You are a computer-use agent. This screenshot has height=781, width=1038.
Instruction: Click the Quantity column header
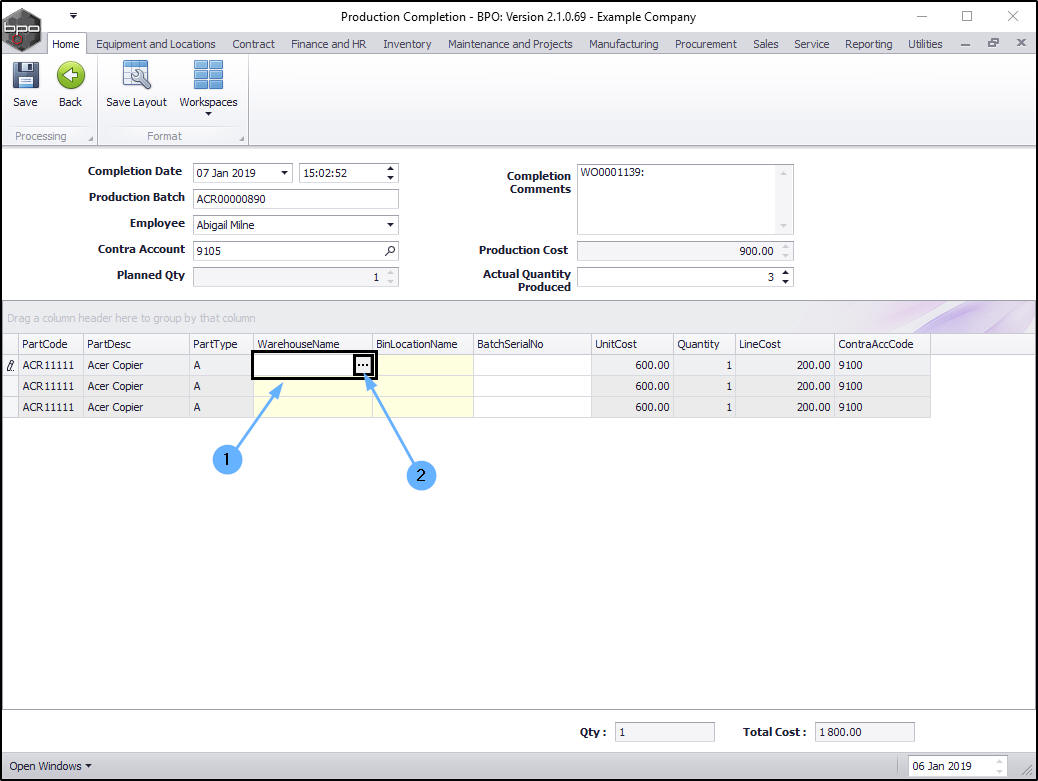click(x=704, y=344)
